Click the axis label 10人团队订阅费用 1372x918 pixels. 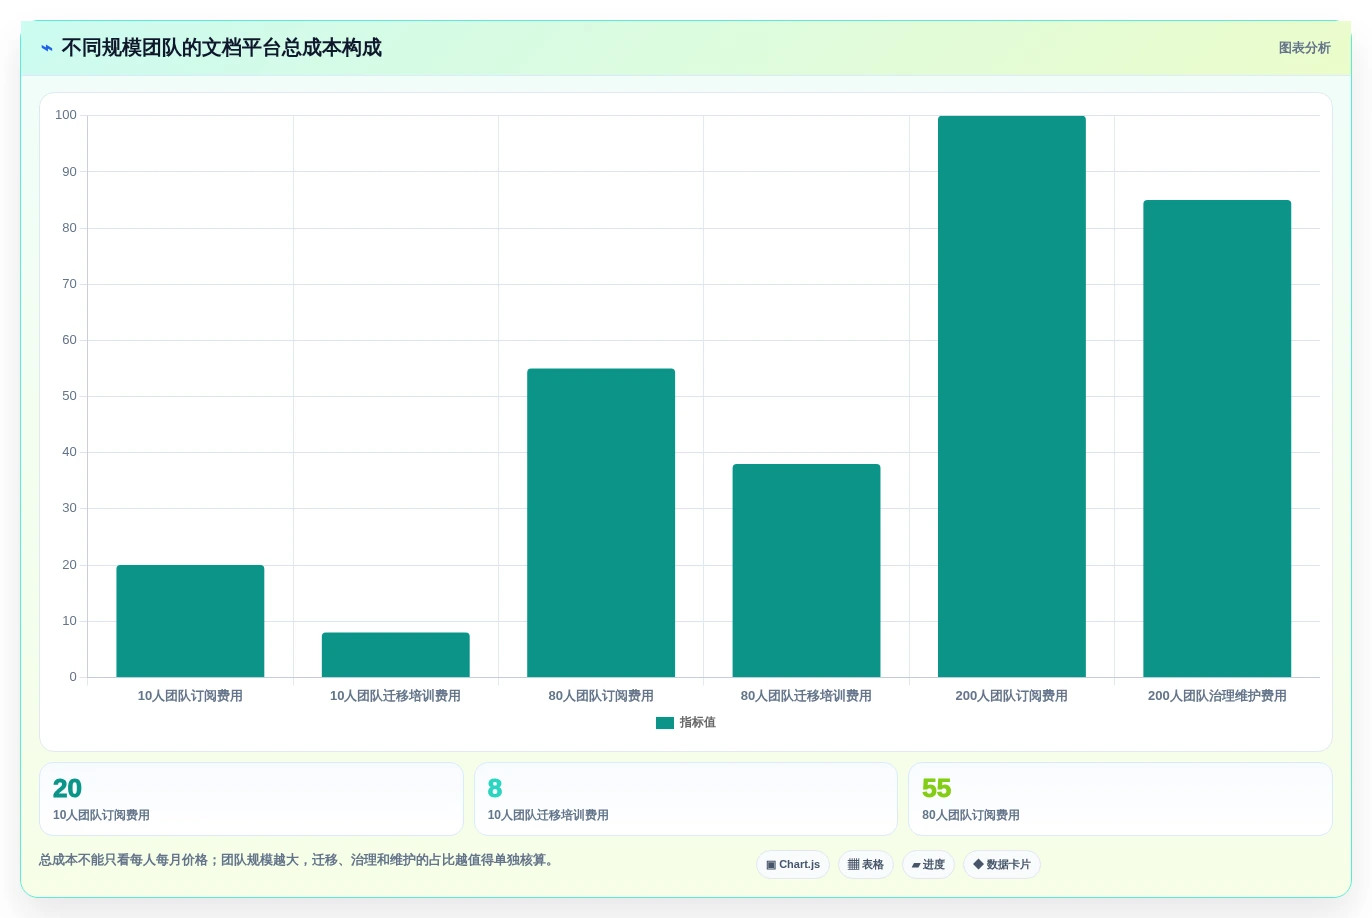point(190,696)
